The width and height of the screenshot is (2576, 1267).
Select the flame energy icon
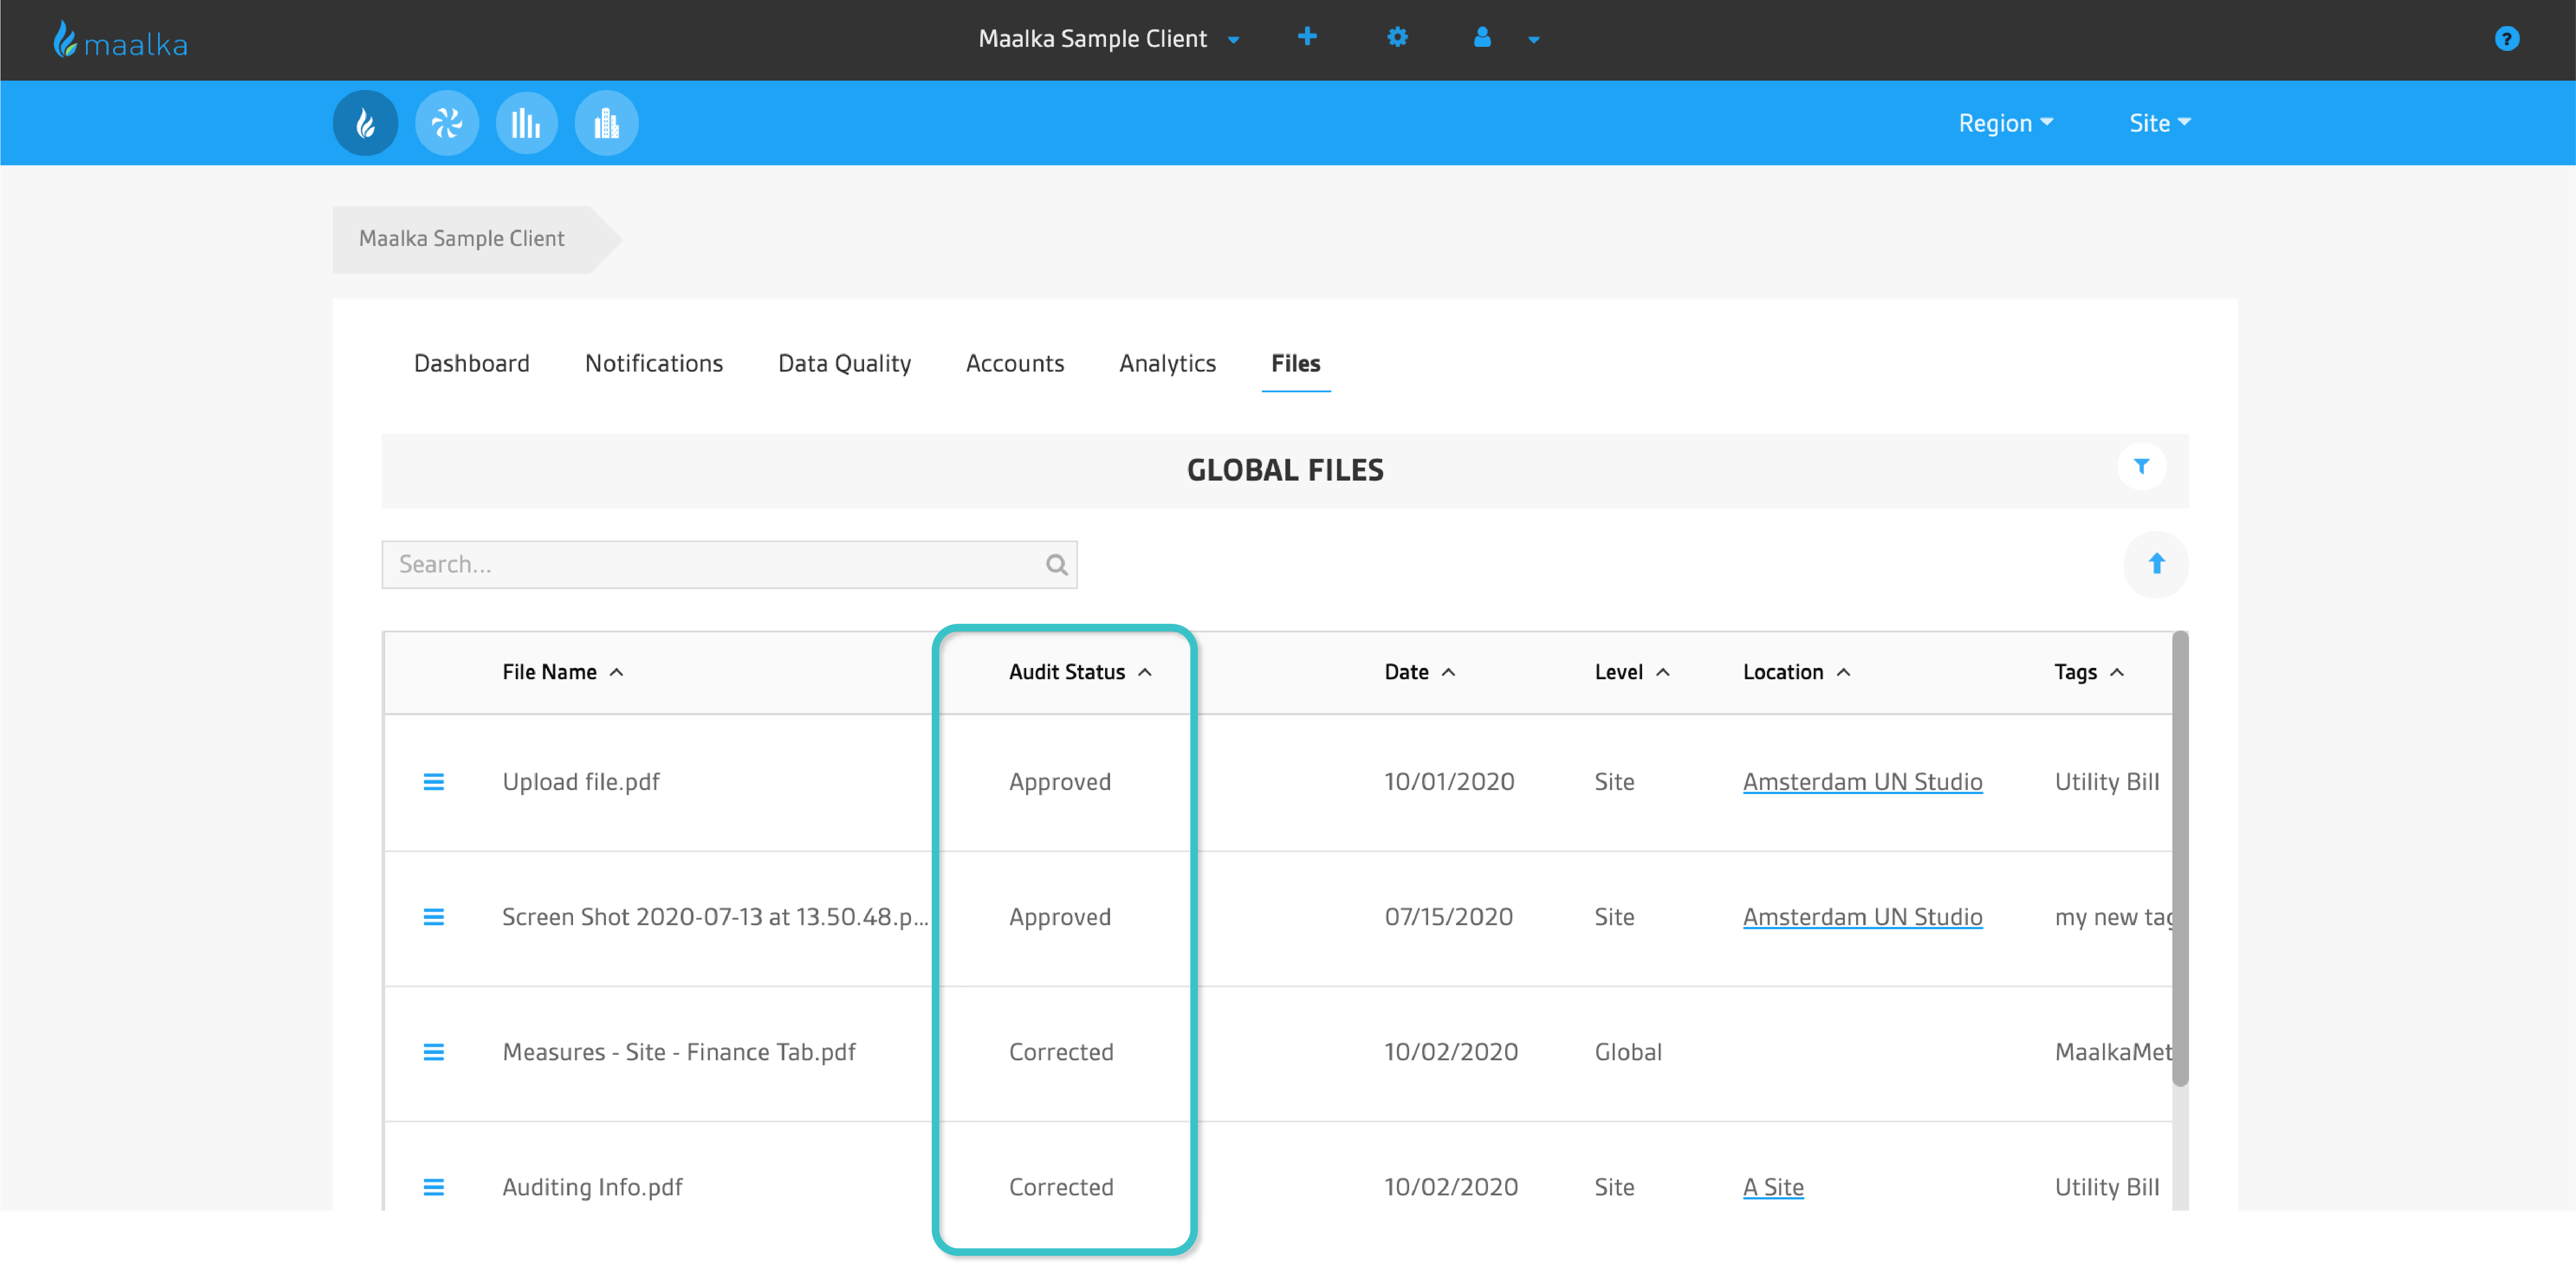[365, 123]
